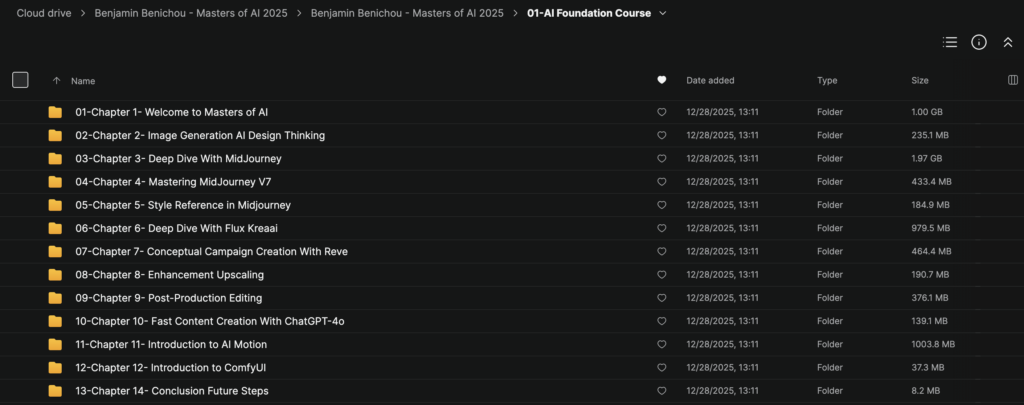The width and height of the screenshot is (1024, 405).
Task: Sort list by Type column header
Action: coord(827,80)
